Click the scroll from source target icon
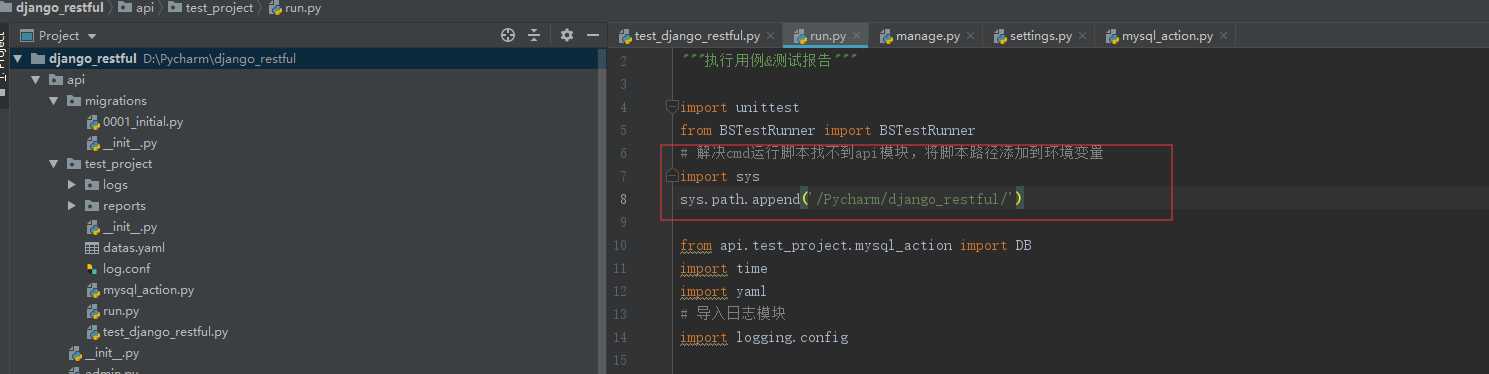 (508, 35)
